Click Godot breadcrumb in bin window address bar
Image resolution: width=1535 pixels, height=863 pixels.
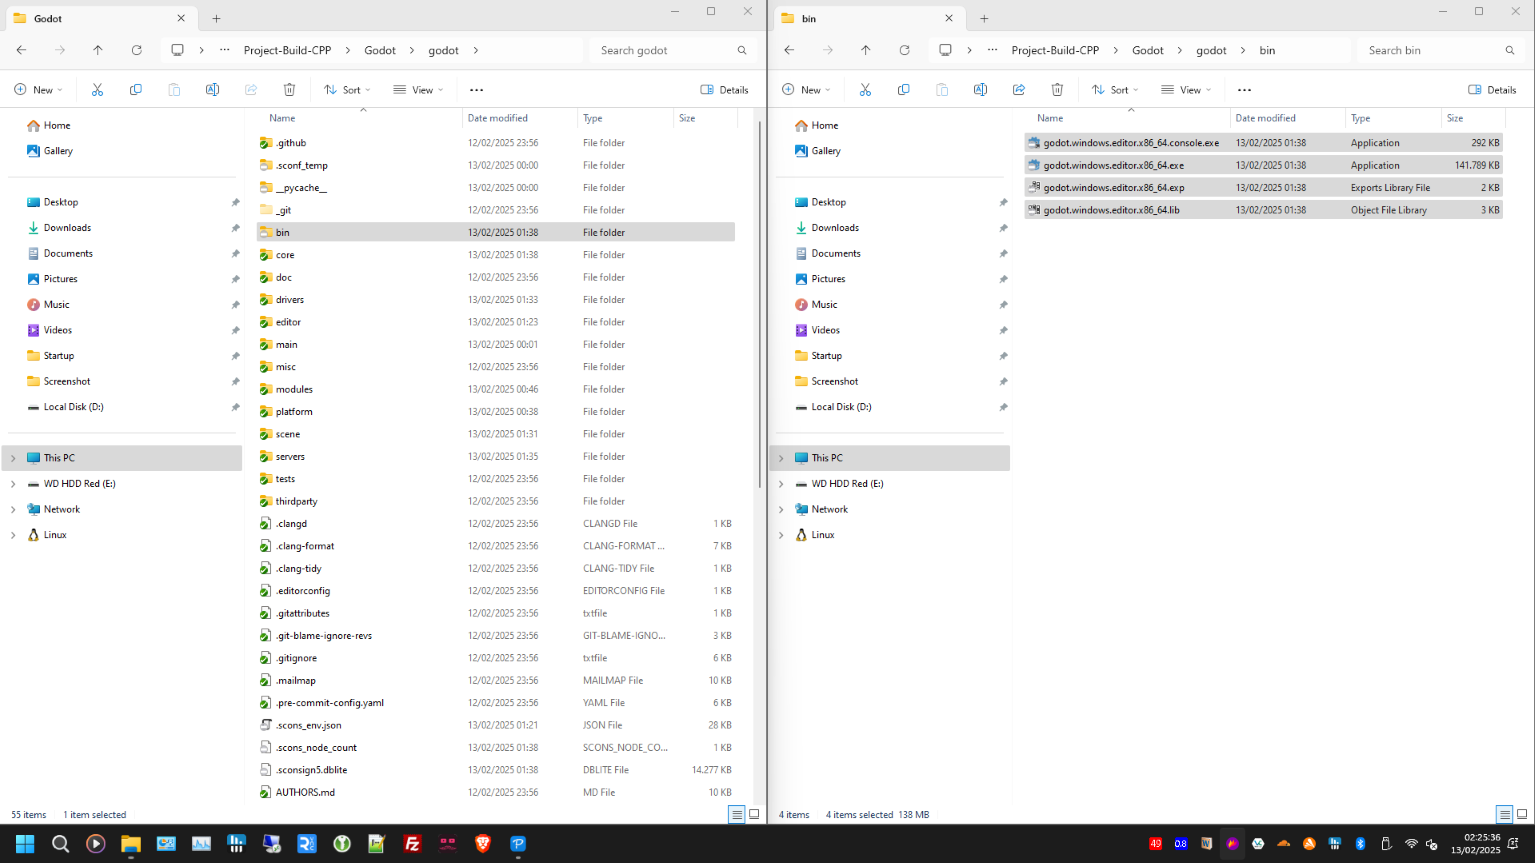[1147, 50]
